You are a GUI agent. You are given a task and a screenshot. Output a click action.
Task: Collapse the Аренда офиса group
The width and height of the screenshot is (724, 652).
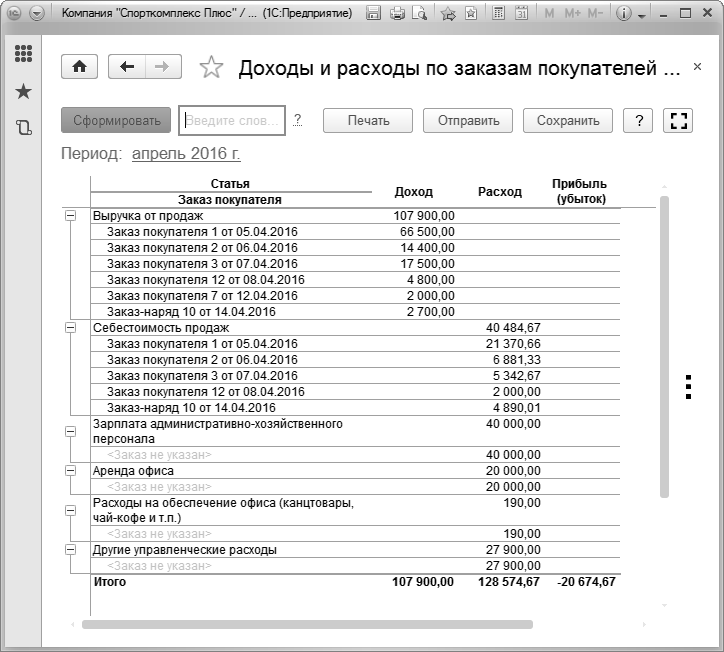(71, 471)
